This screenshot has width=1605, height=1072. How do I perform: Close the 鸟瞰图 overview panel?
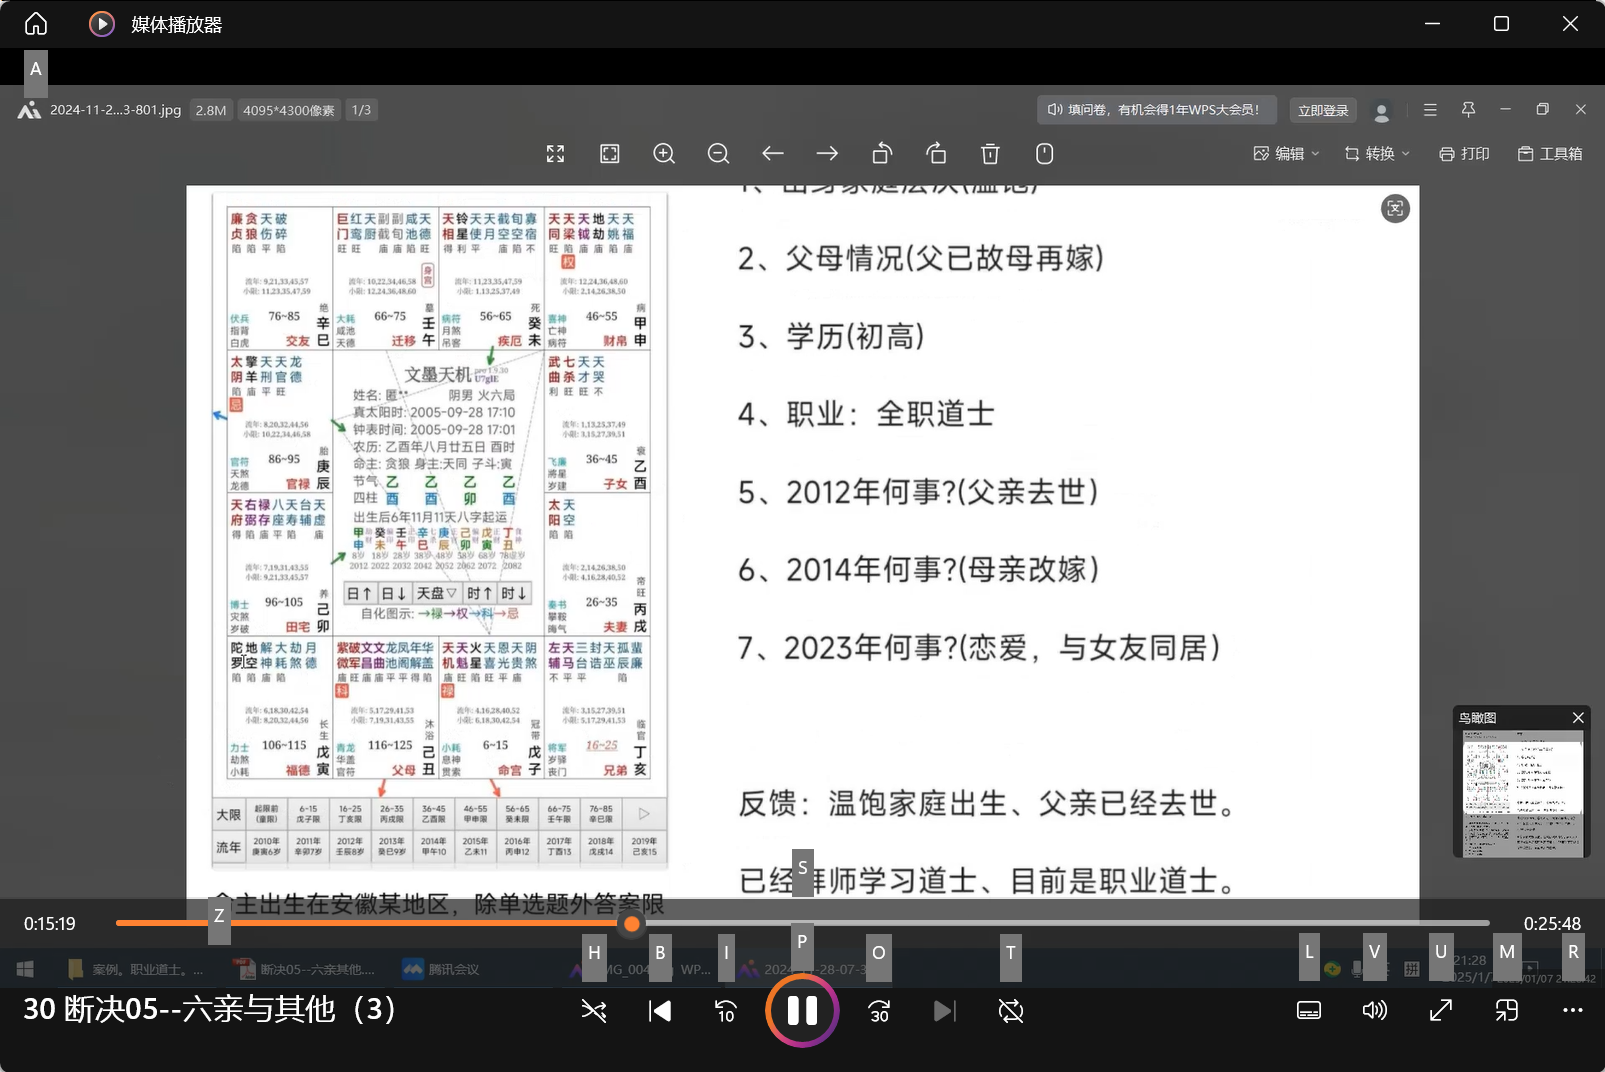pyautogui.click(x=1578, y=718)
